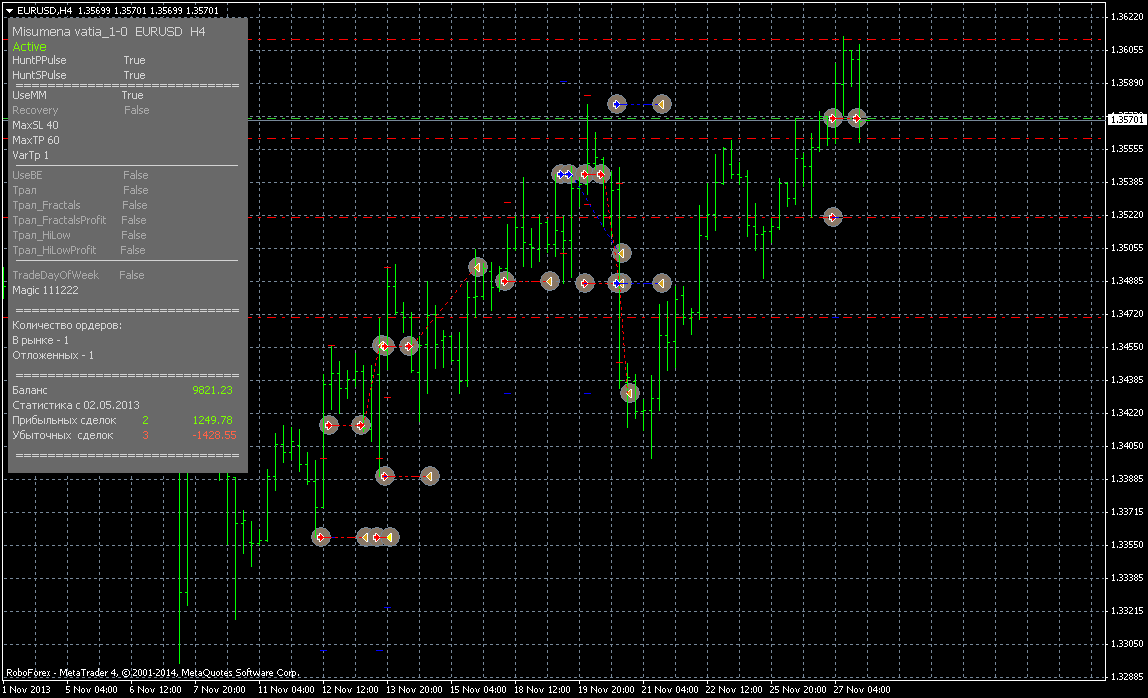The image size is (1148, 698).
Task: Click the 1.32885 price on the scale
Action: 1128,677
